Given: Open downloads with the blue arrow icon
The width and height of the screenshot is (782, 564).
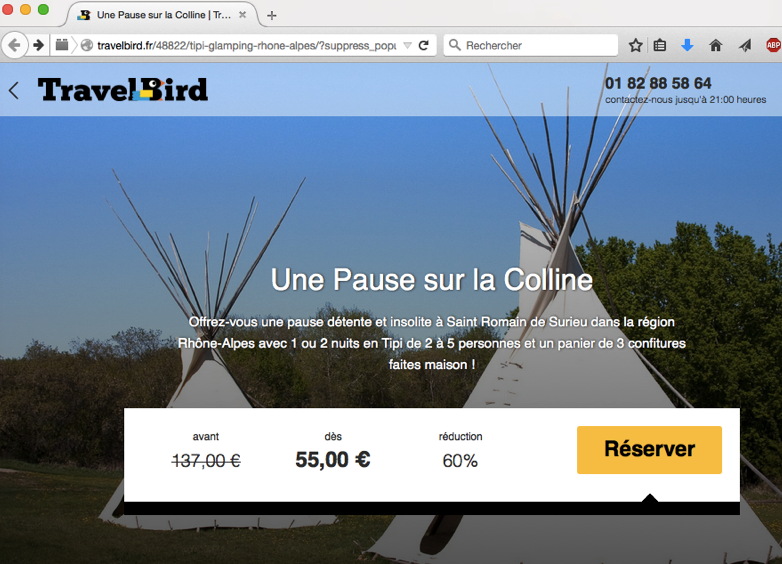Looking at the screenshot, I should [687, 45].
